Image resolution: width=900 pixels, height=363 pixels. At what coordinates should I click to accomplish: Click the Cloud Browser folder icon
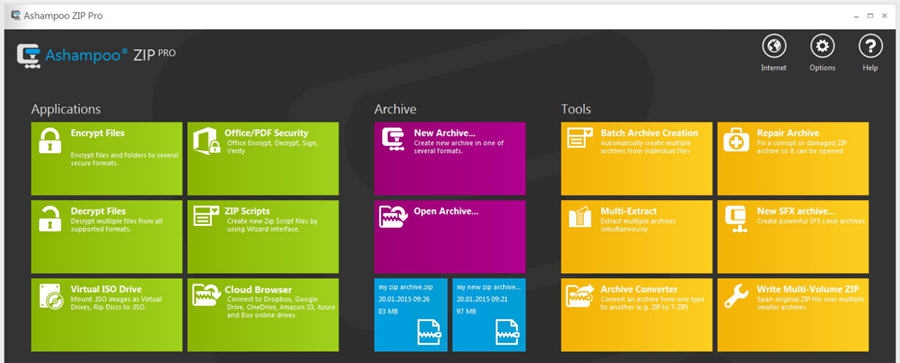click(x=207, y=295)
